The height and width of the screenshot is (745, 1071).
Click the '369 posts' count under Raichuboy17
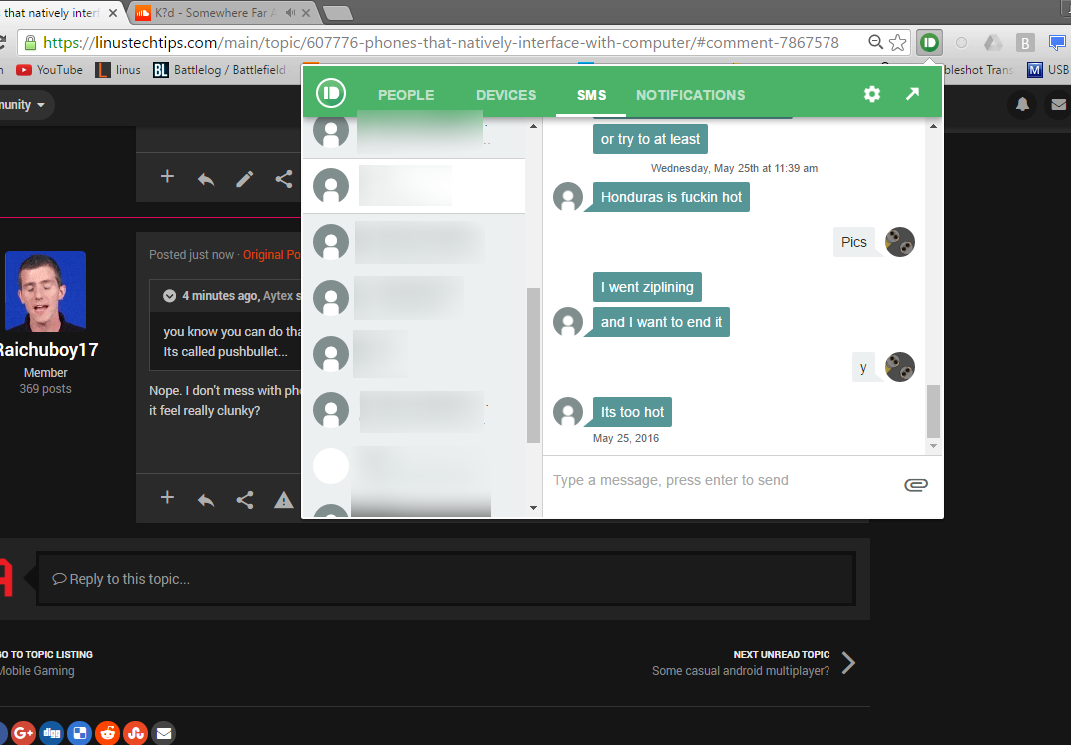[x=45, y=389]
